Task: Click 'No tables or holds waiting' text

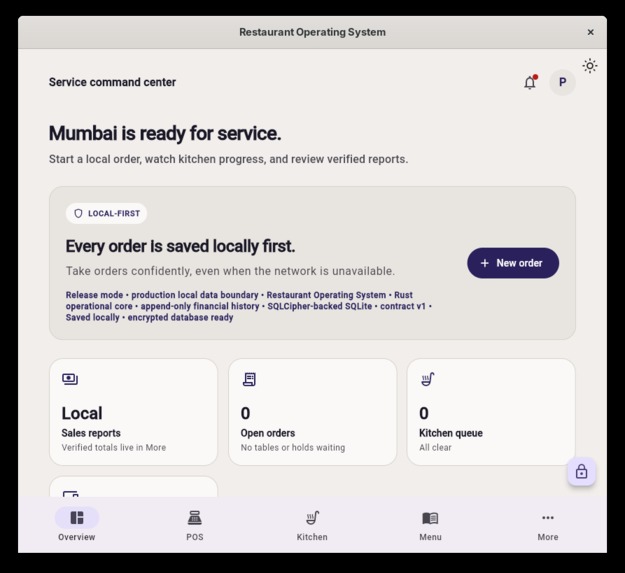Action: [293, 447]
